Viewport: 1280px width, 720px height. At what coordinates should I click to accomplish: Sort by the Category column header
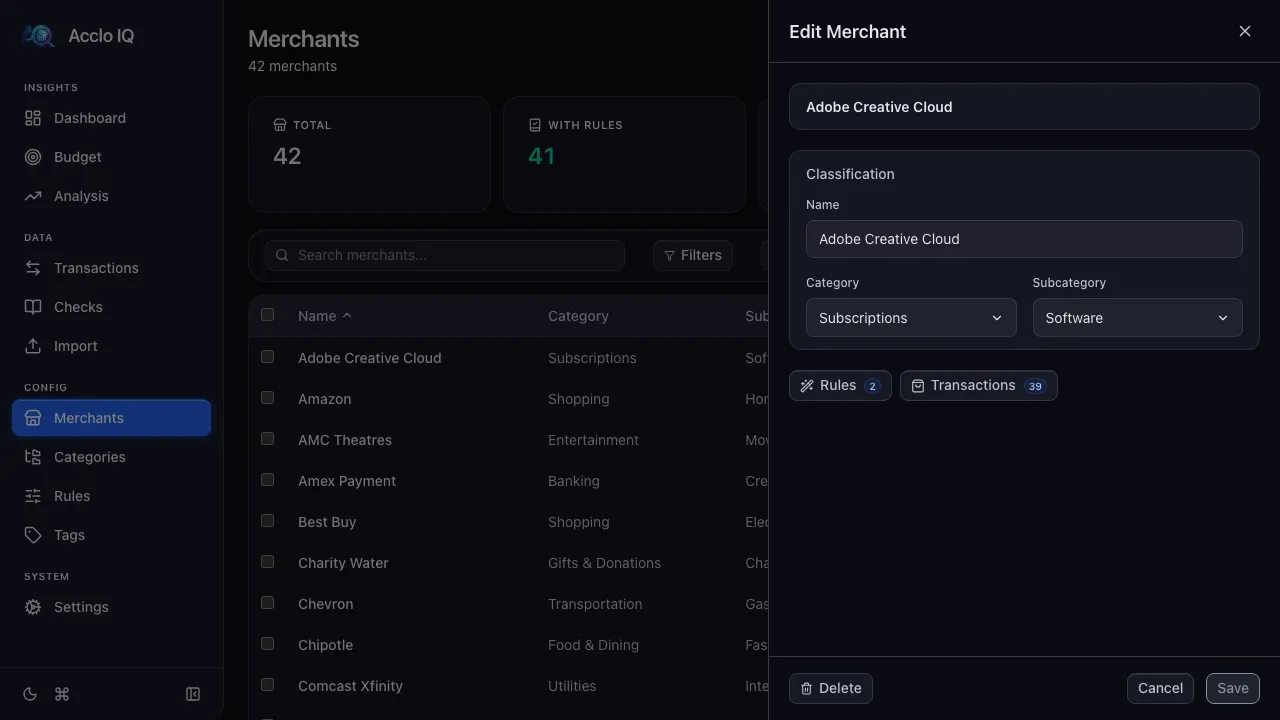[578, 316]
